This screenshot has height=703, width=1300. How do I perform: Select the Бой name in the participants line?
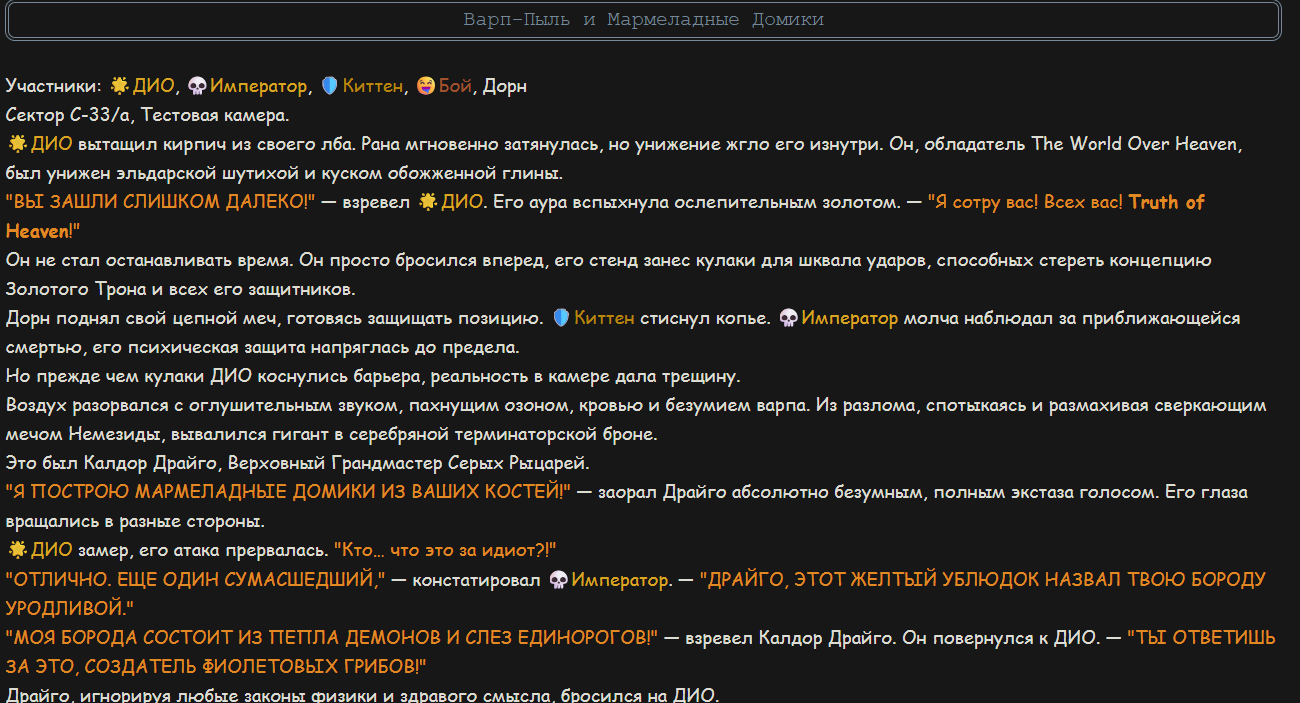(x=455, y=86)
